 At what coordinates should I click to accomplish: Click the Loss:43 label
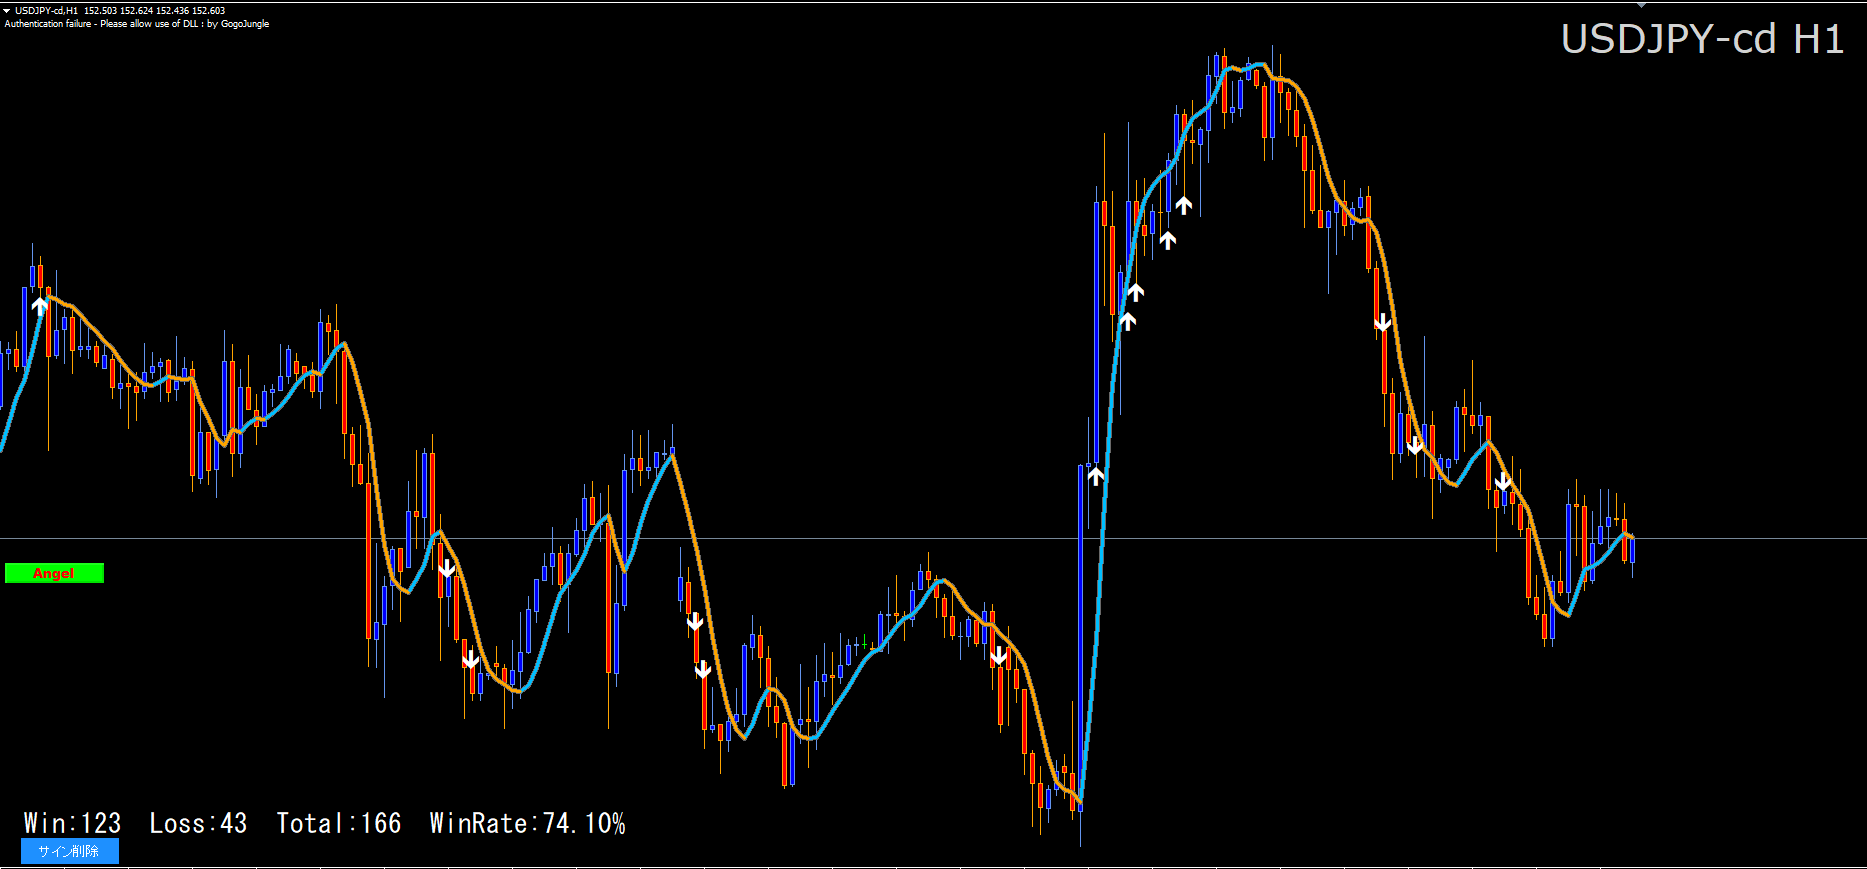click(198, 823)
